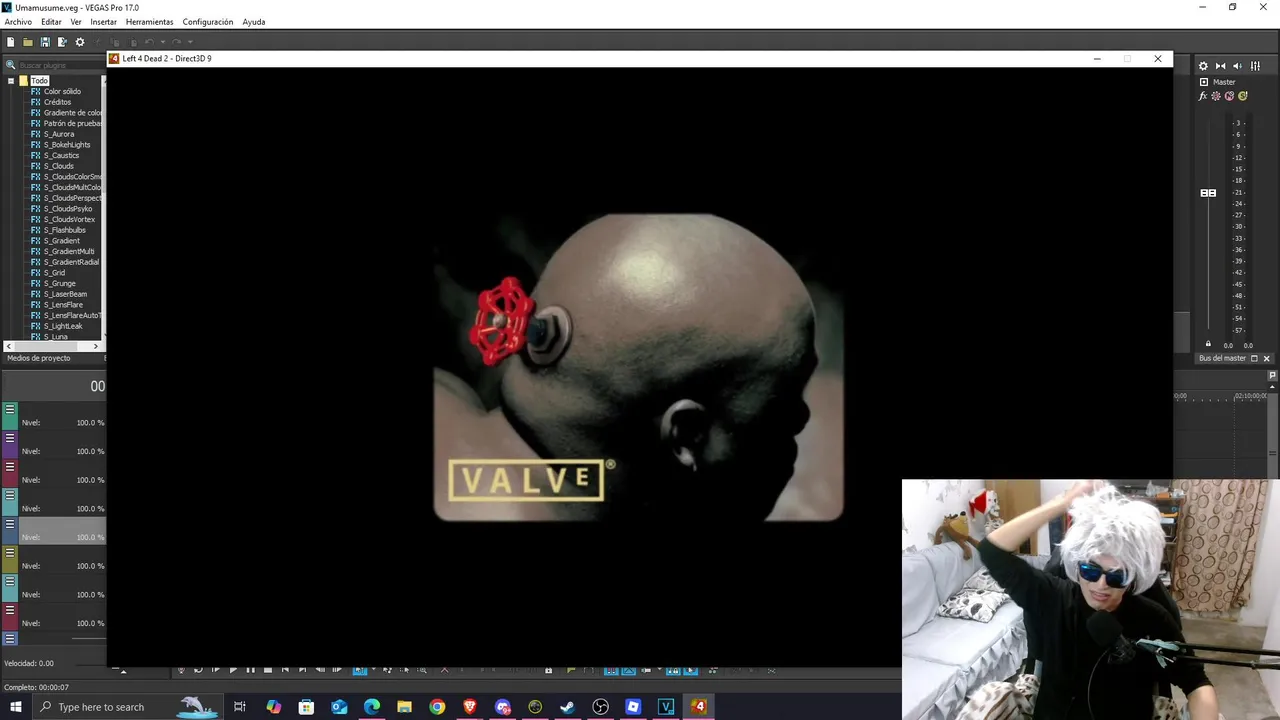Click the dim output speaker icon
This screenshot has height=720, width=1280.
[x=1237, y=66]
